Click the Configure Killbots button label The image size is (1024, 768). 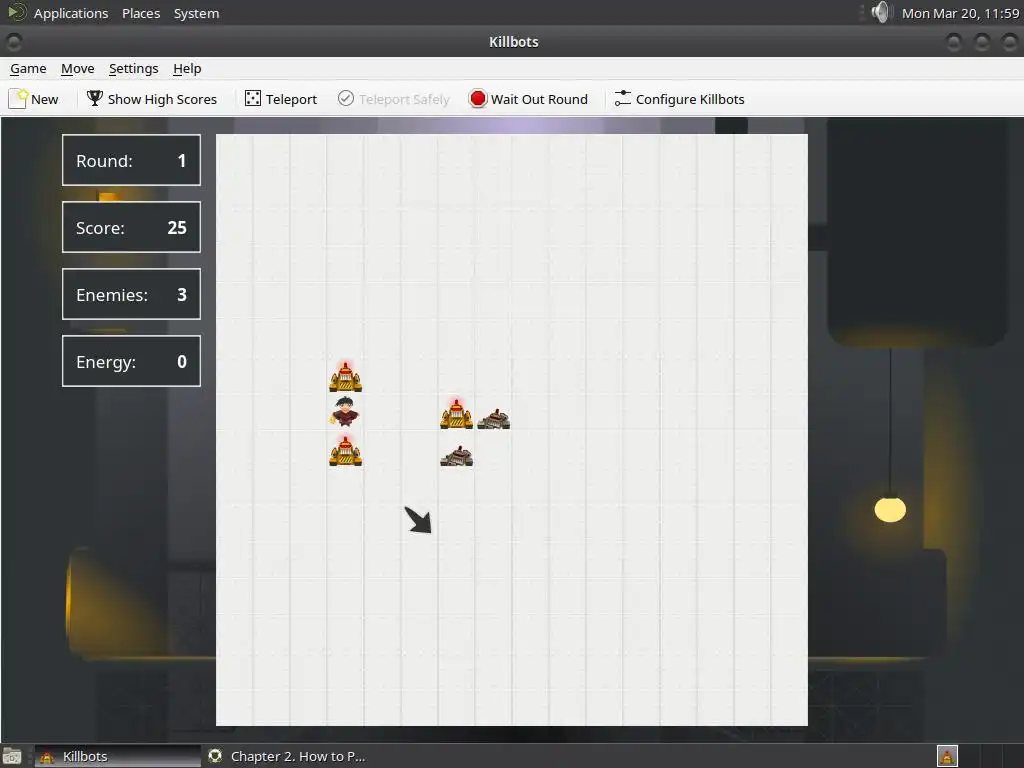click(690, 99)
